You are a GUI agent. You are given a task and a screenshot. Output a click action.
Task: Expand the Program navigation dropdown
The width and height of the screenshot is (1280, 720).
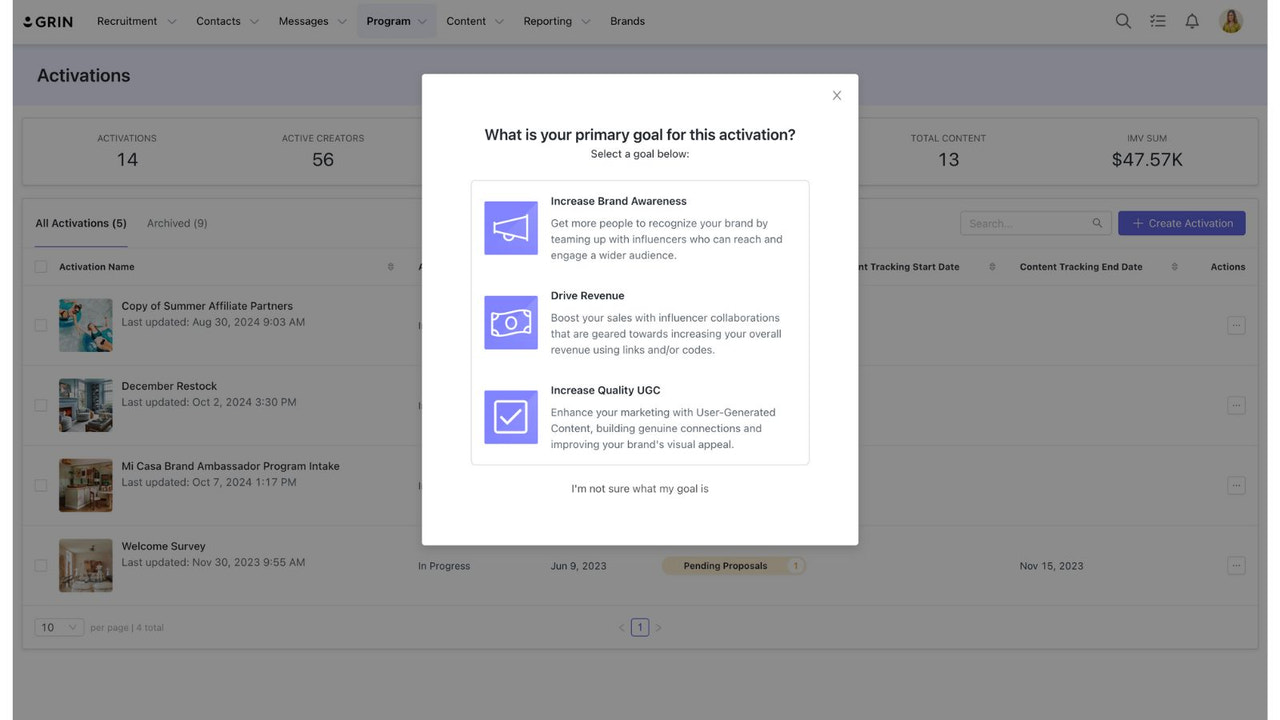[x=396, y=20]
